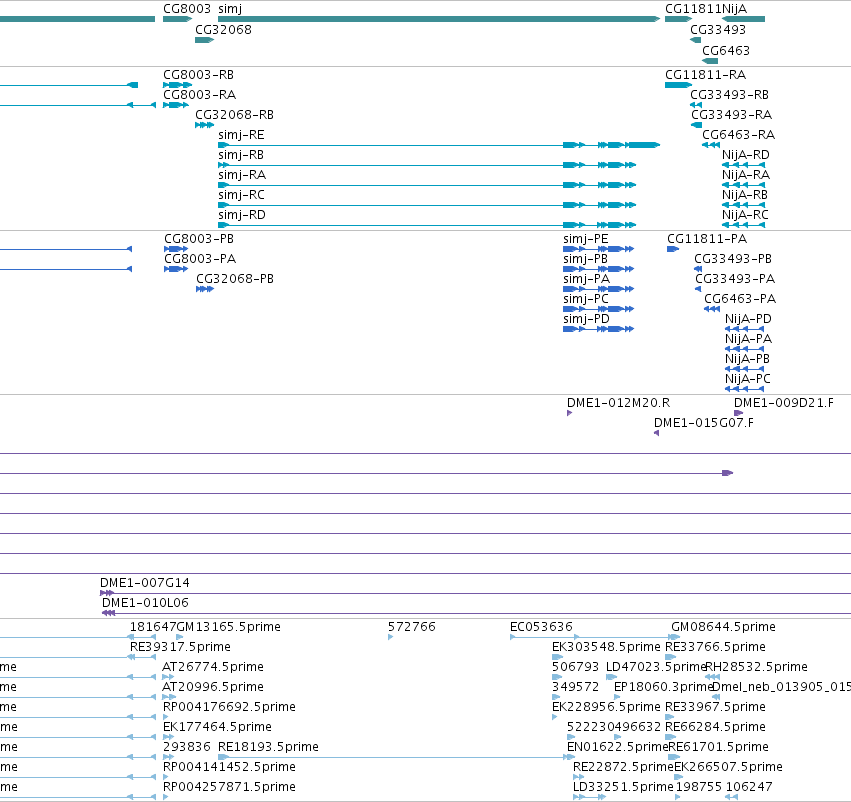Image resolution: width=851 pixels, height=802 pixels.
Task: Click transcript label CG8003-RB
Action: tap(199, 74)
